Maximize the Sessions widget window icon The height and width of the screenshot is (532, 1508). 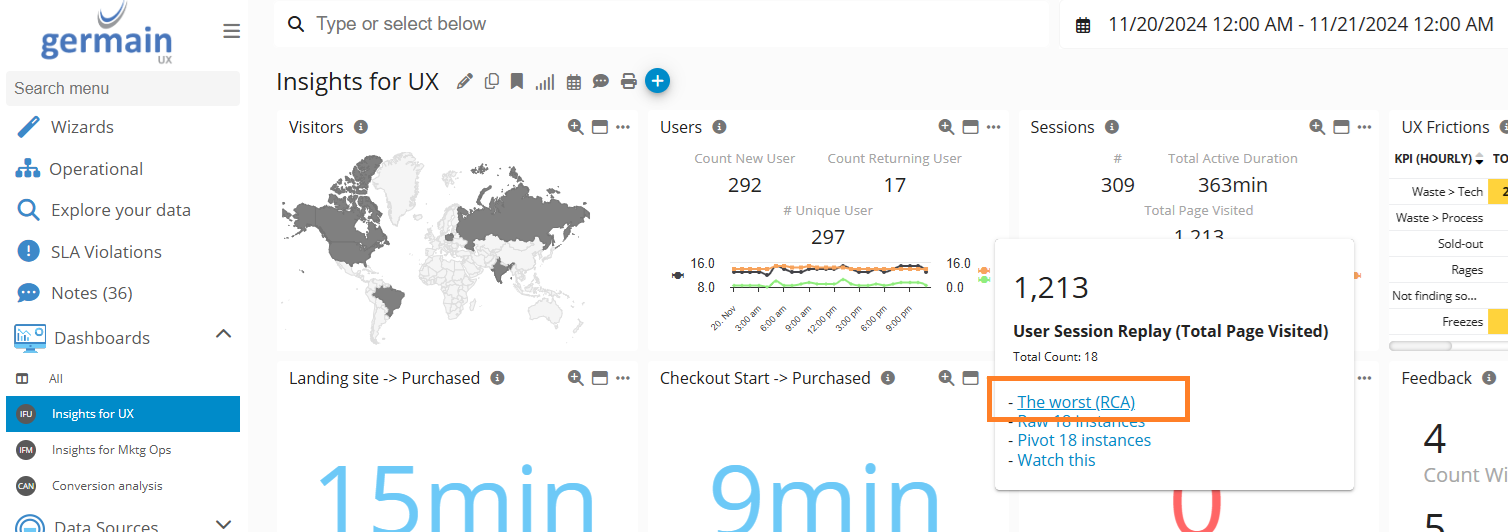click(x=1342, y=127)
